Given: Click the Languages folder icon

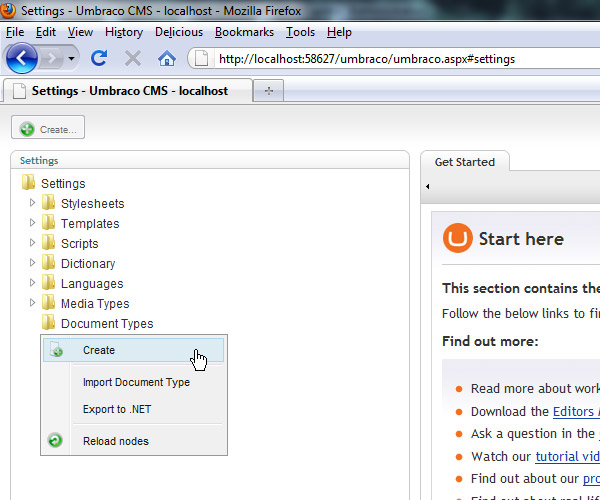Looking at the screenshot, I should point(49,282).
